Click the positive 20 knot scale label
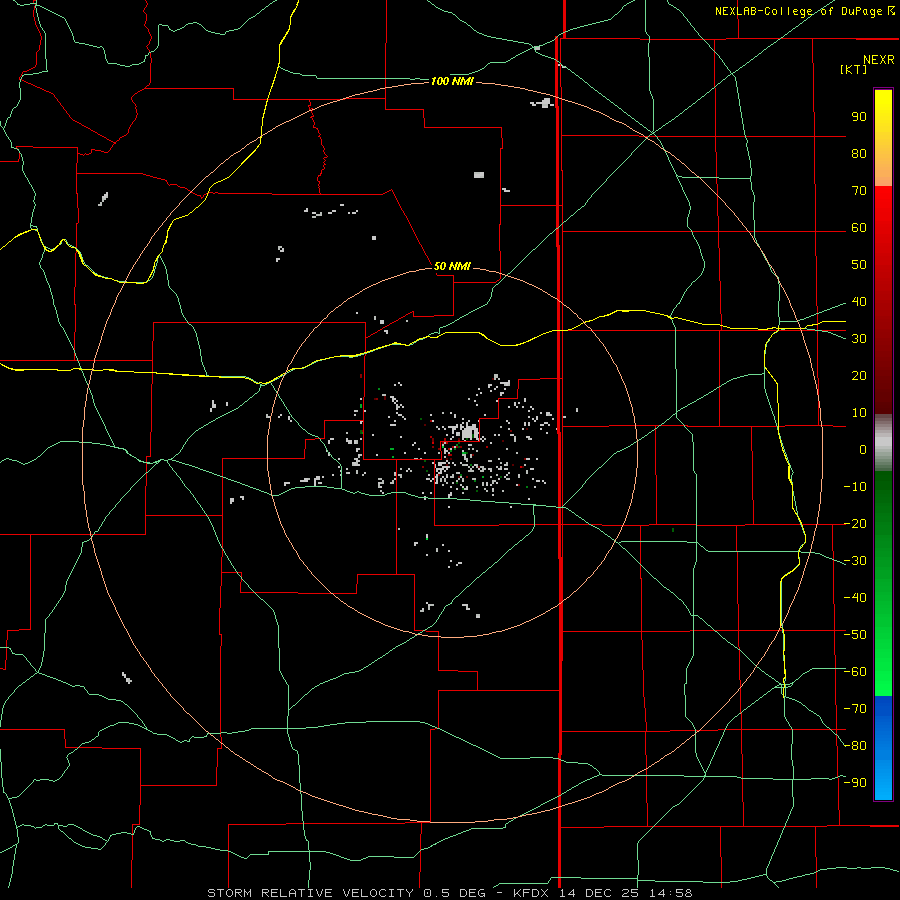Screen dimensions: 900x900 [x=859, y=376]
